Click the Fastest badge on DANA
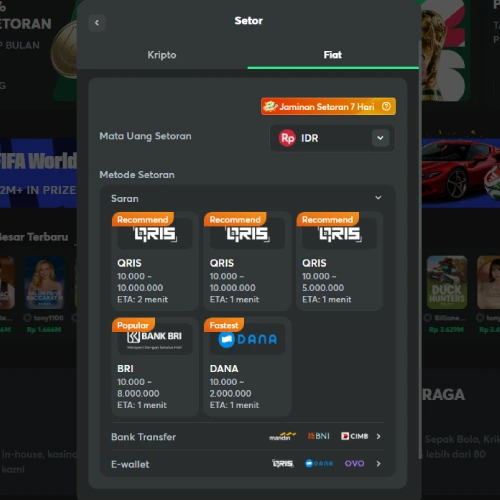This screenshot has width=500, height=500. [x=224, y=325]
